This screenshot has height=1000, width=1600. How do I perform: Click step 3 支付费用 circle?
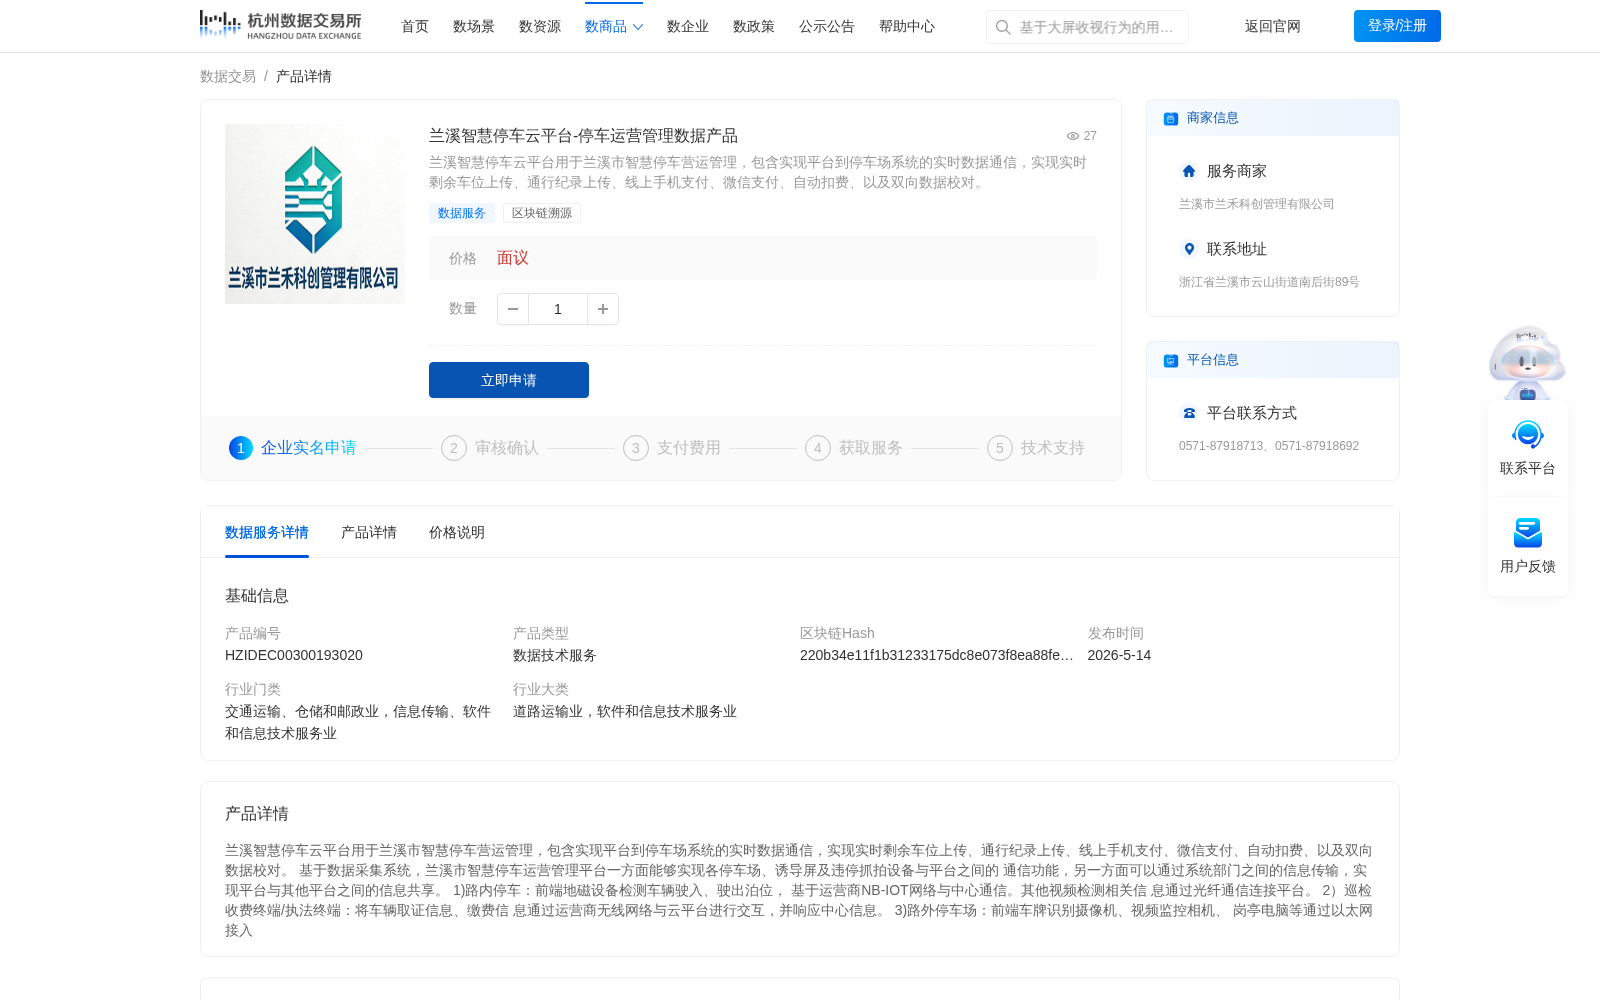pos(636,448)
